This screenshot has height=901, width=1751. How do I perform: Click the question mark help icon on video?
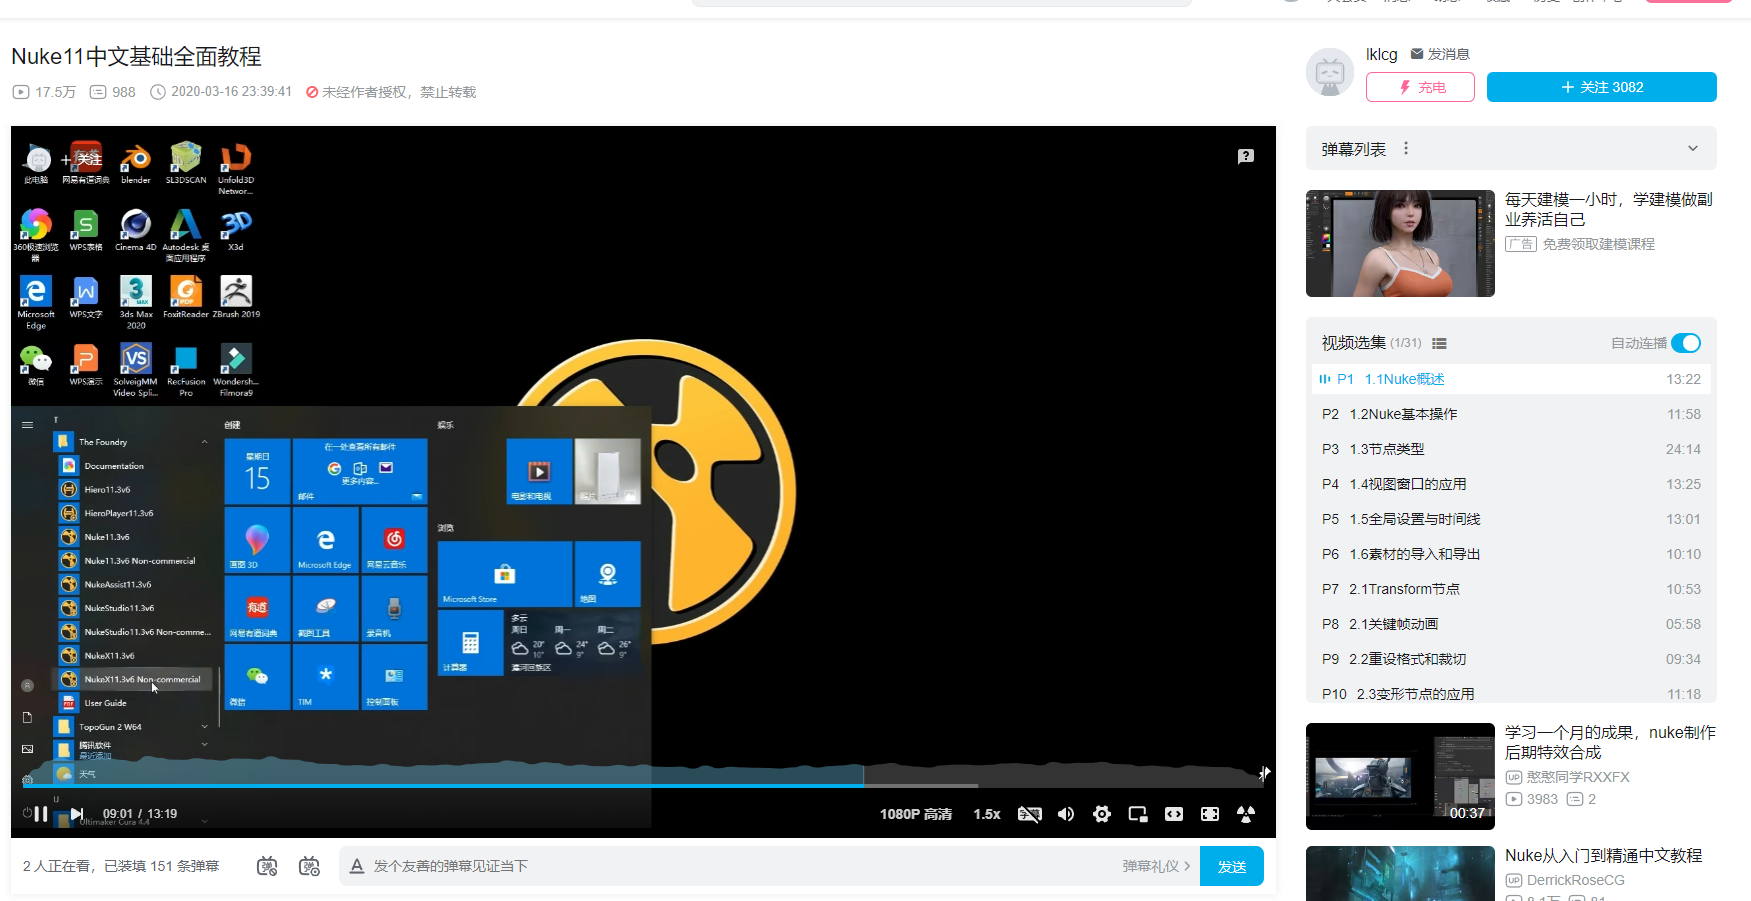point(1246,156)
